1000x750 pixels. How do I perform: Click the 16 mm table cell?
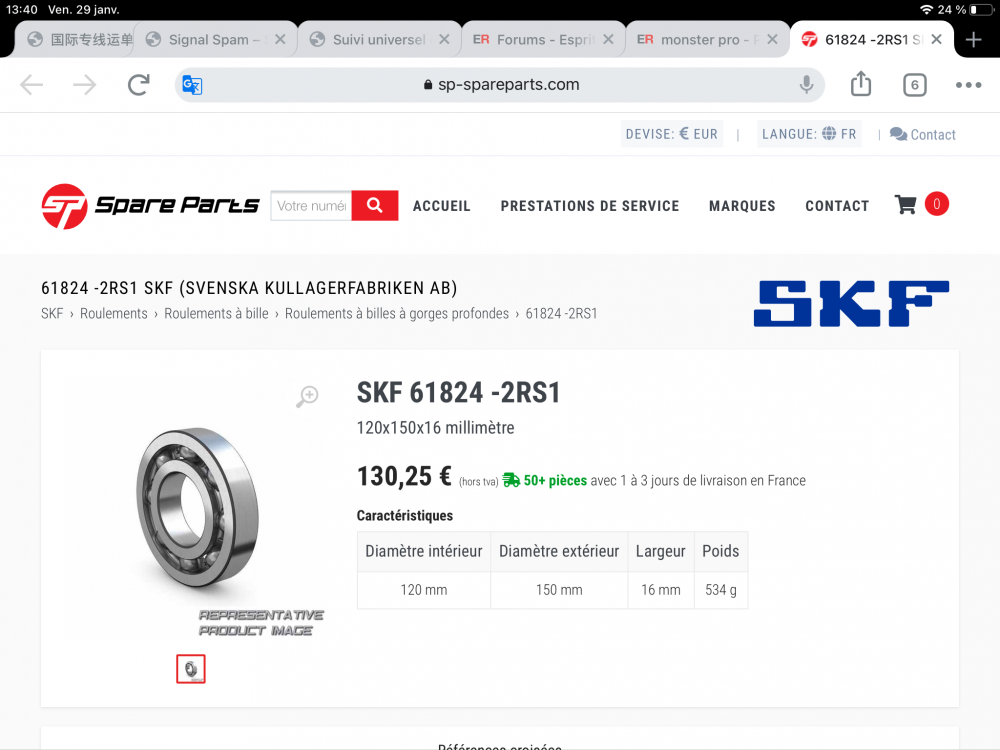[x=661, y=590]
